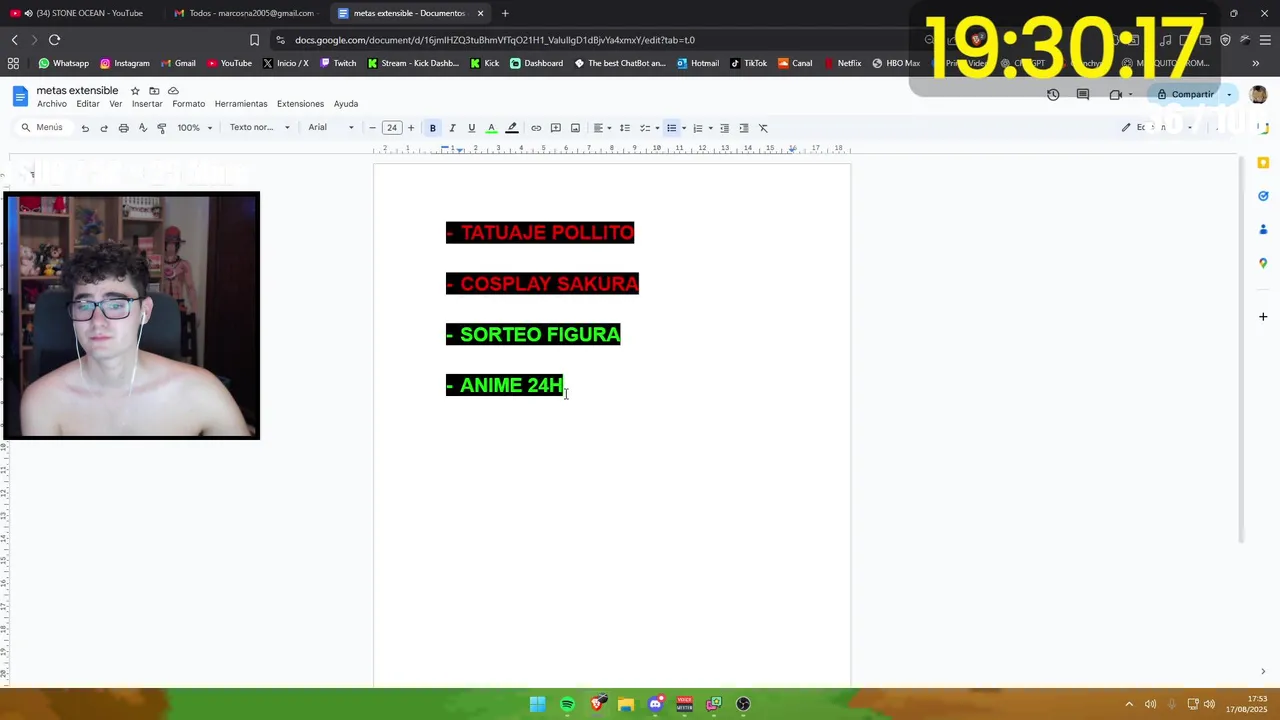
Task: Run spelling and grammar check icon
Action: (142, 128)
